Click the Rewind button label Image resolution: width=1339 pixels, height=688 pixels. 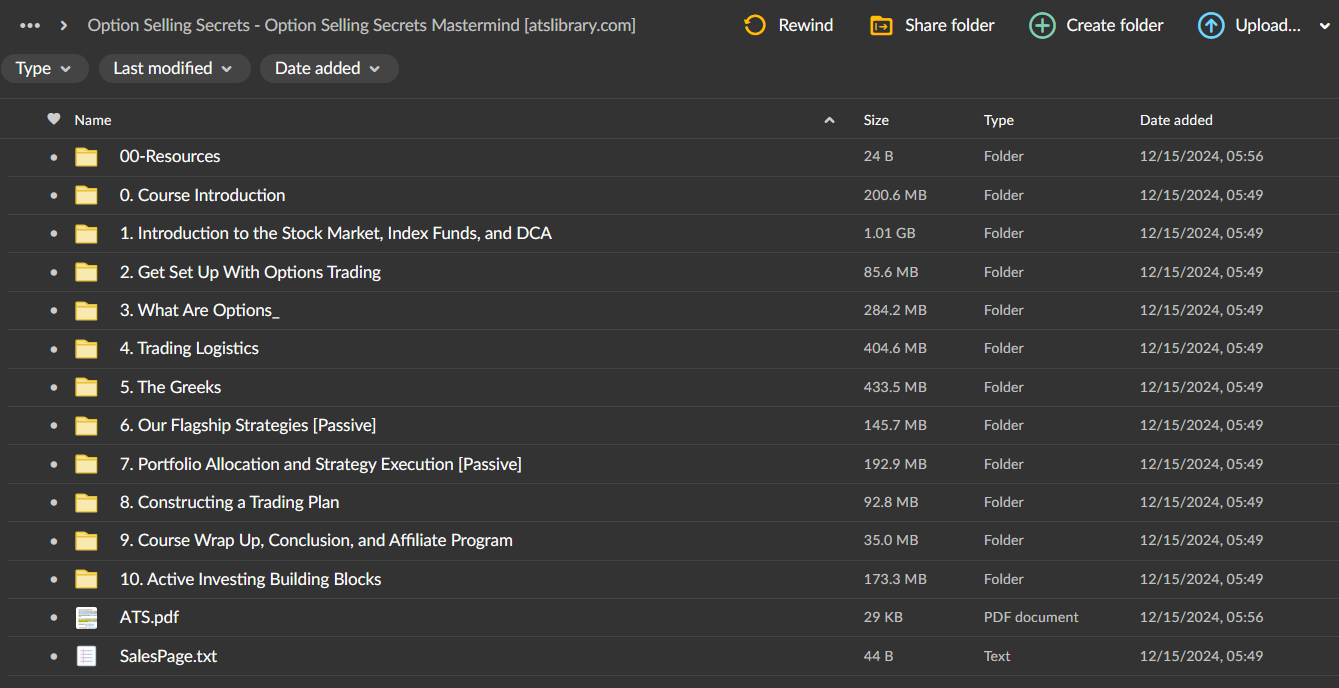click(x=806, y=25)
